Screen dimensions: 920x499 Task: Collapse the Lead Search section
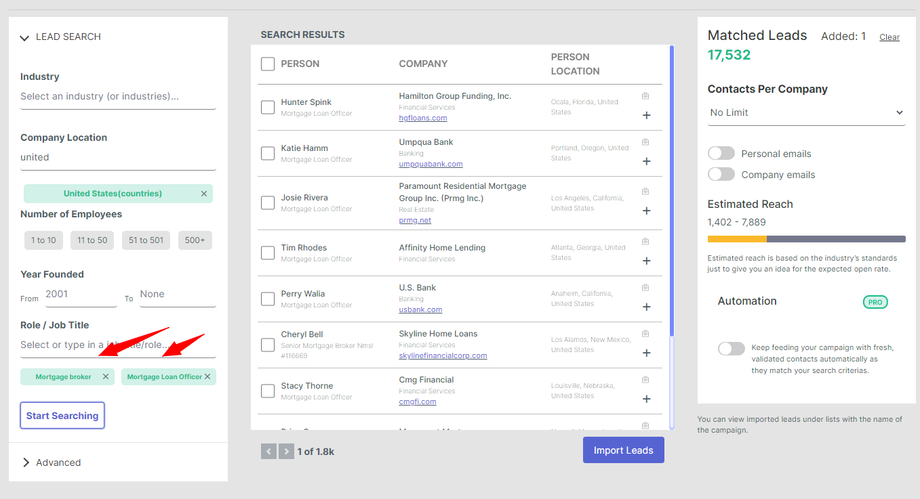(x=25, y=38)
